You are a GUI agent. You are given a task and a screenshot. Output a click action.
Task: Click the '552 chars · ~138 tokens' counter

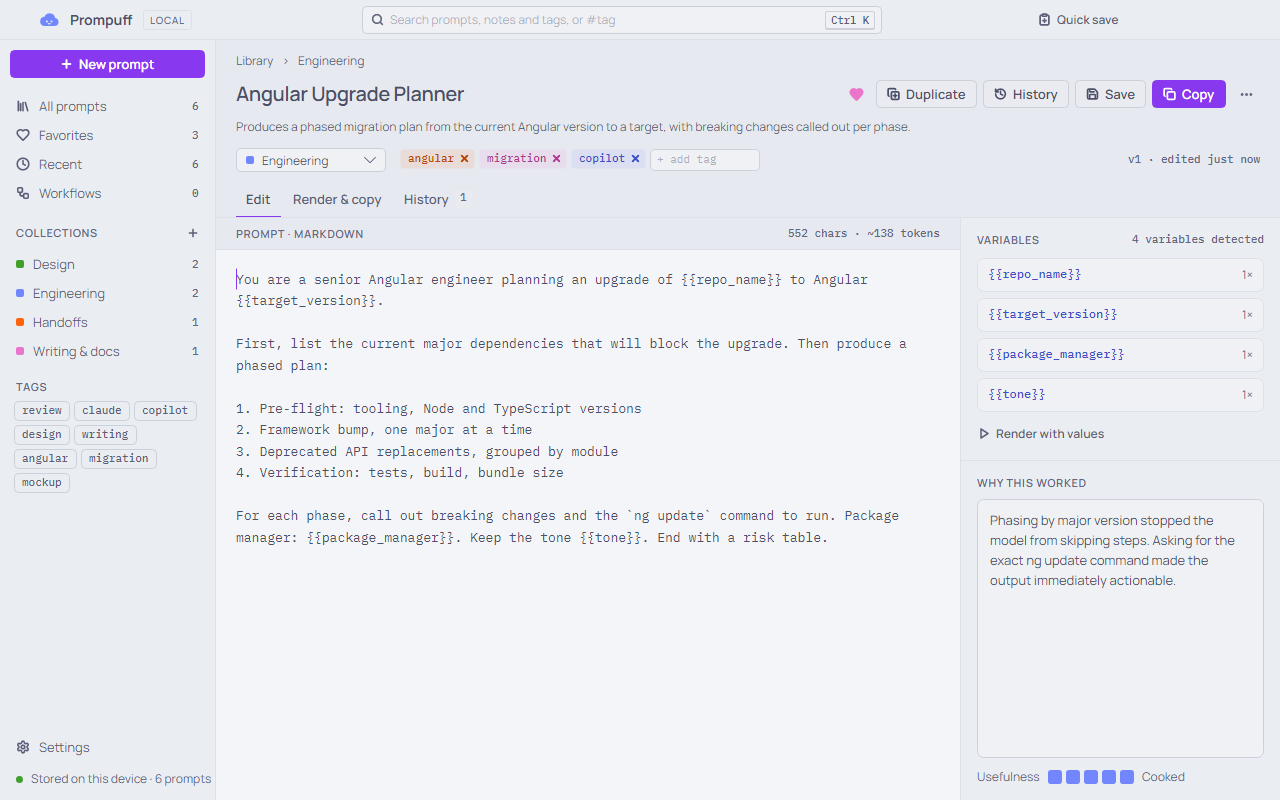point(864,234)
